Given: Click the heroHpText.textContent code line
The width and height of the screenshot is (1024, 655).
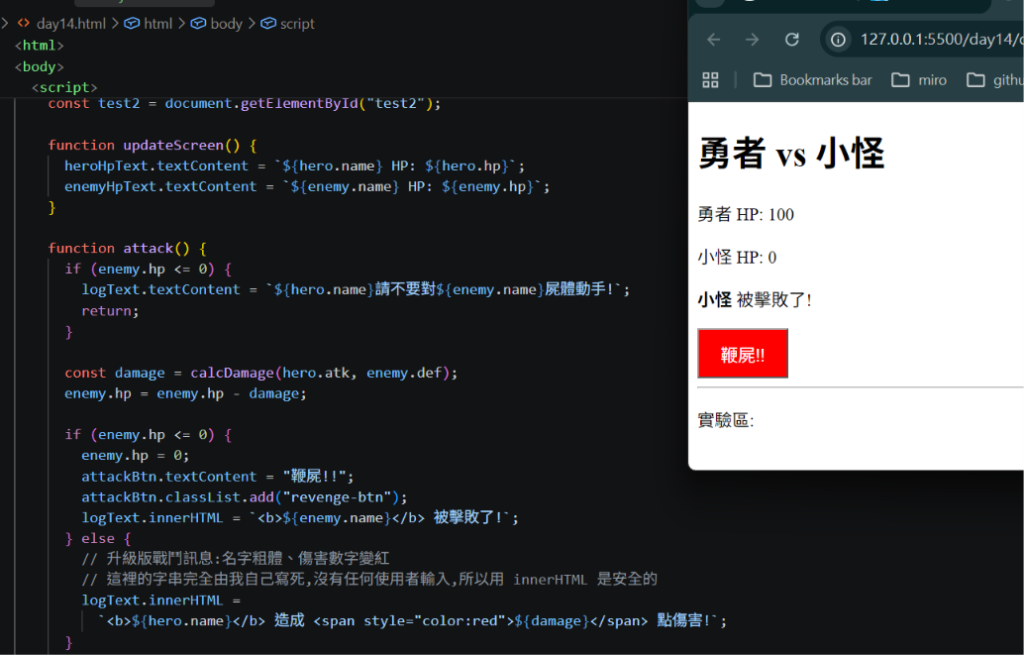Looking at the screenshot, I should point(295,166).
